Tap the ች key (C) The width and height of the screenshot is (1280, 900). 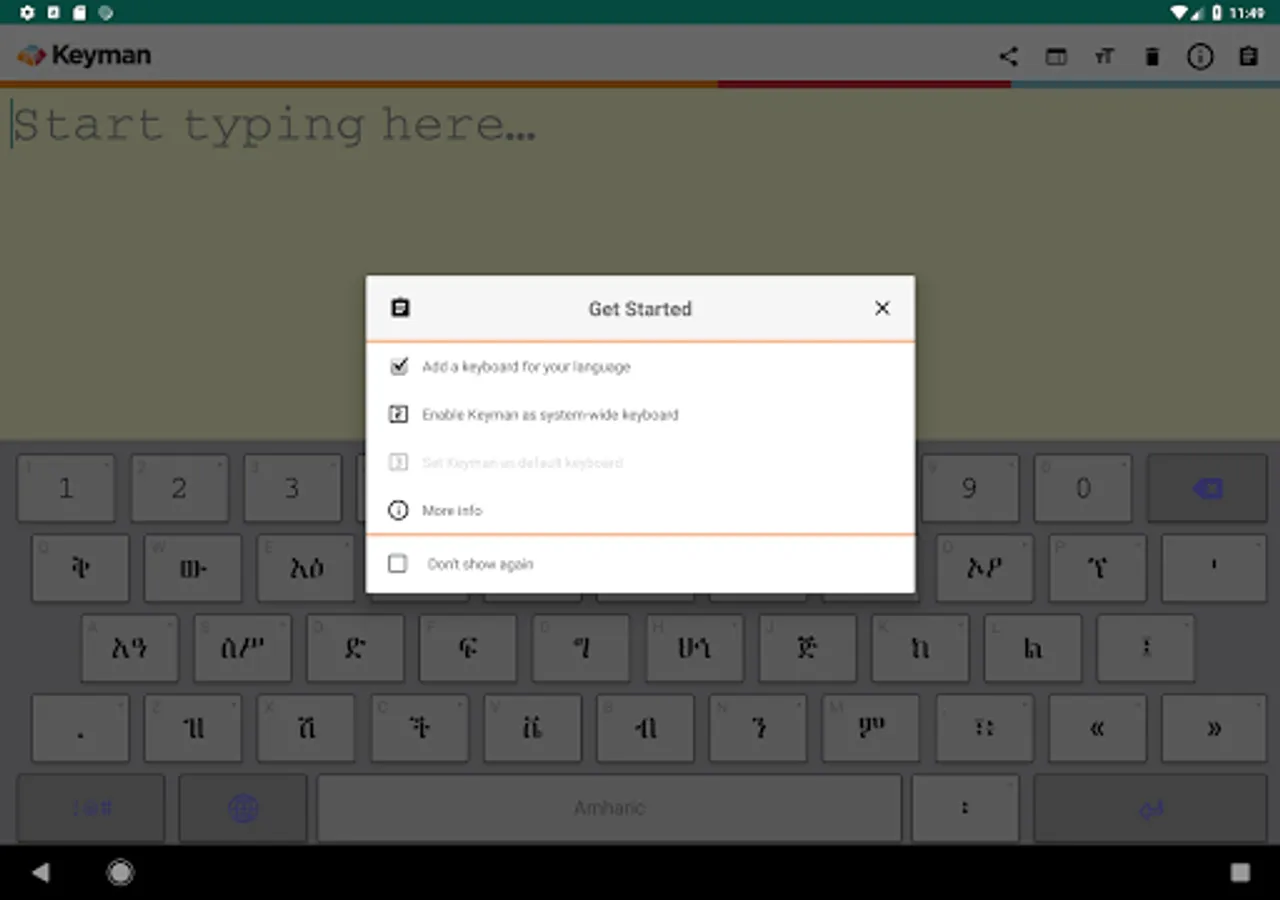coord(419,728)
